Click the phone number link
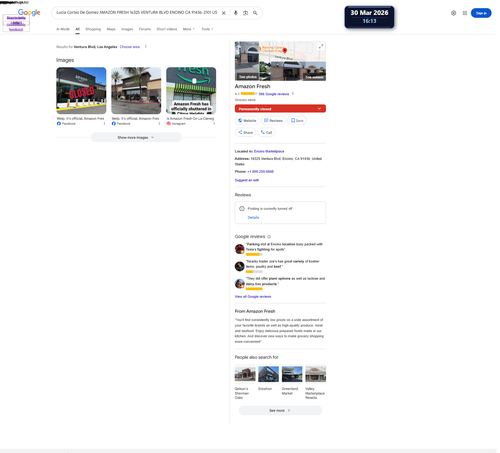The width and height of the screenshot is (500, 453). point(260,172)
